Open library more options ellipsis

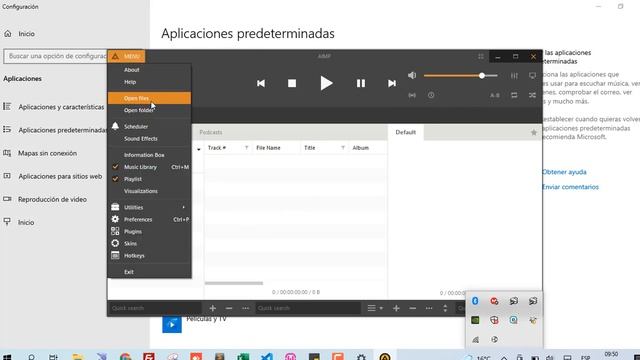click(245, 308)
